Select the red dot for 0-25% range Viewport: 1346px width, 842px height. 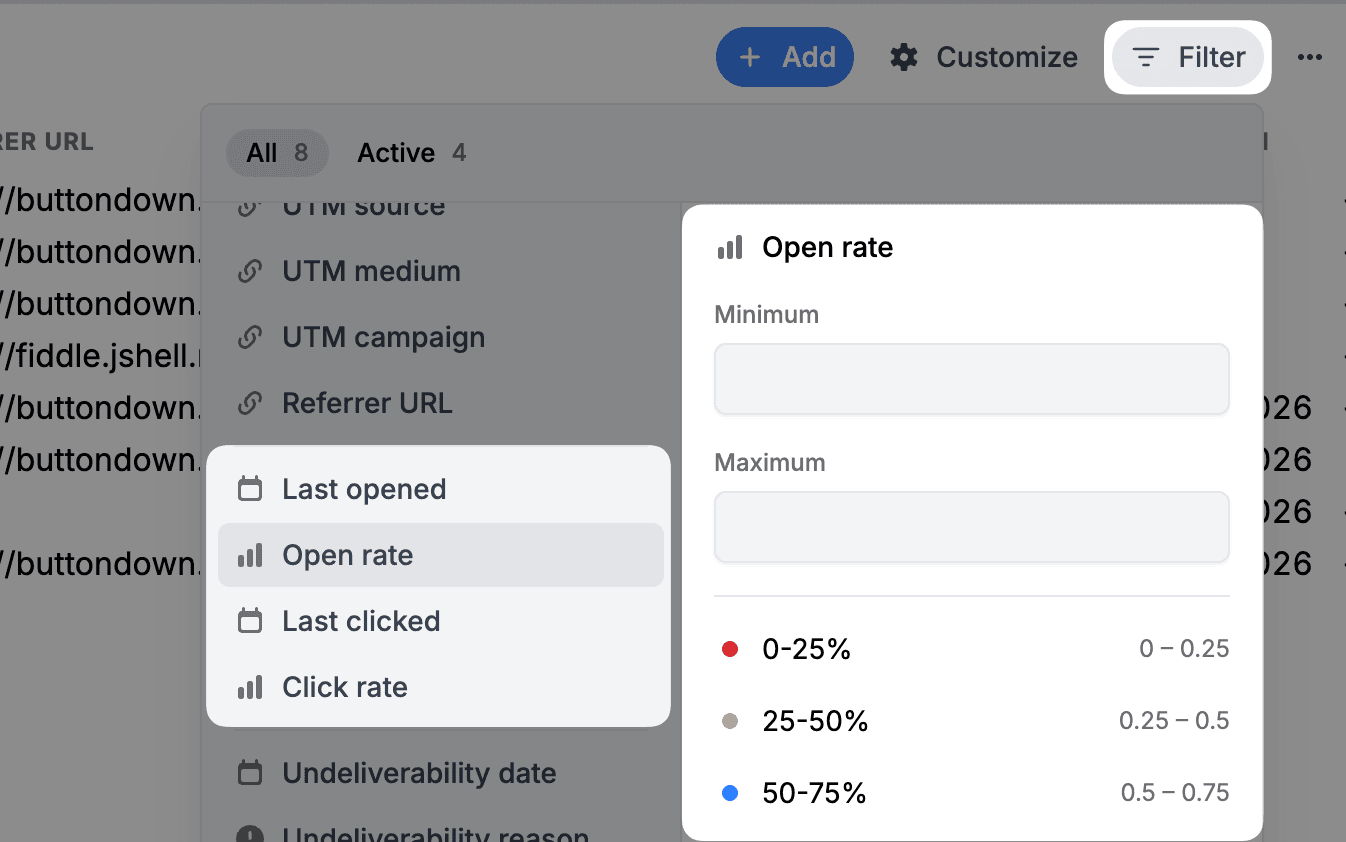tap(730, 649)
